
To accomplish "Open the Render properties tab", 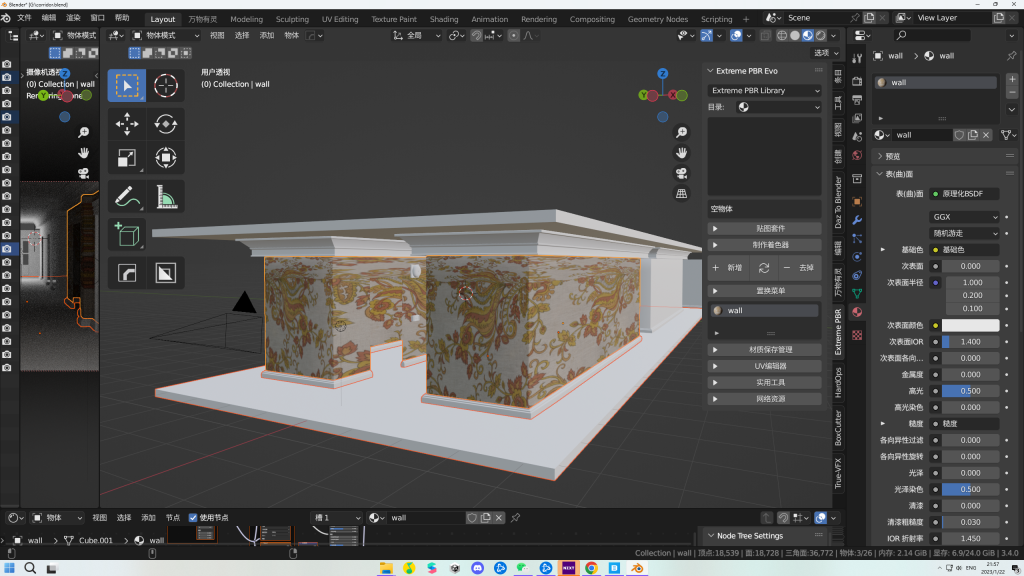I will pyautogui.click(x=857, y=82).
